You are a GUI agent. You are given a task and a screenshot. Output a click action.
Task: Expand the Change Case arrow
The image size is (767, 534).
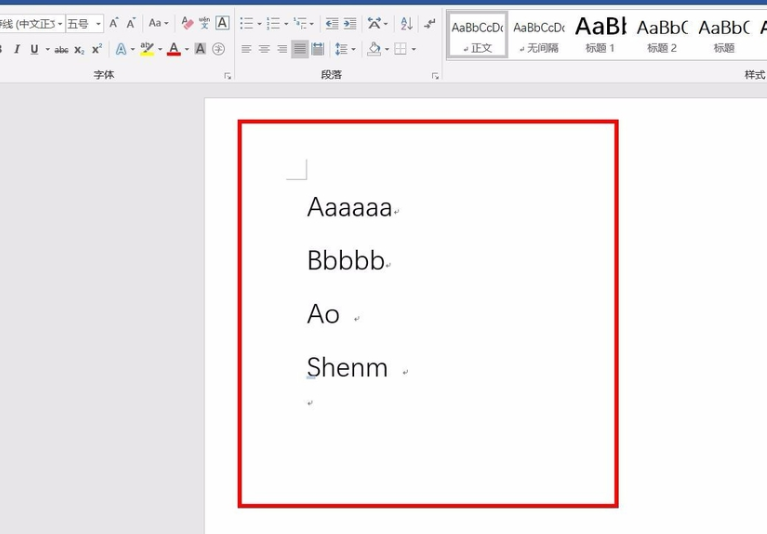pyautogui.click(x=167, y=23)
